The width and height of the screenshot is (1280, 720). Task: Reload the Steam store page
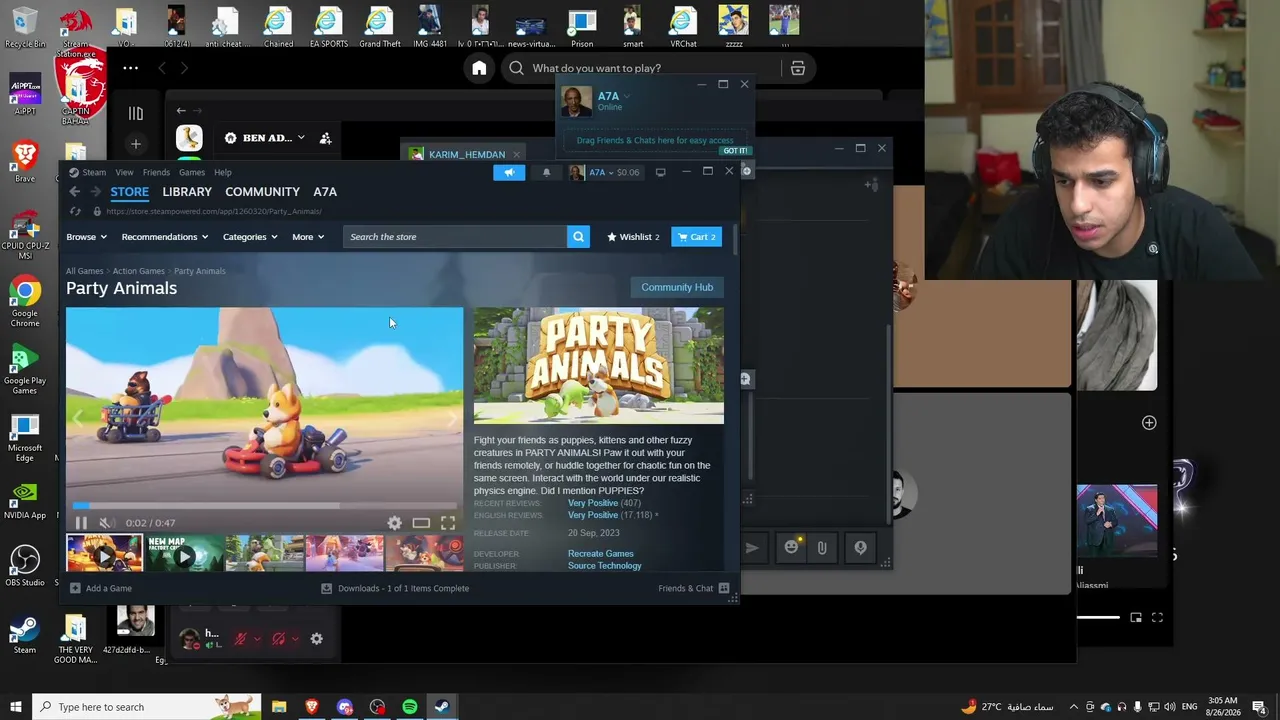[x=75, y=211]
